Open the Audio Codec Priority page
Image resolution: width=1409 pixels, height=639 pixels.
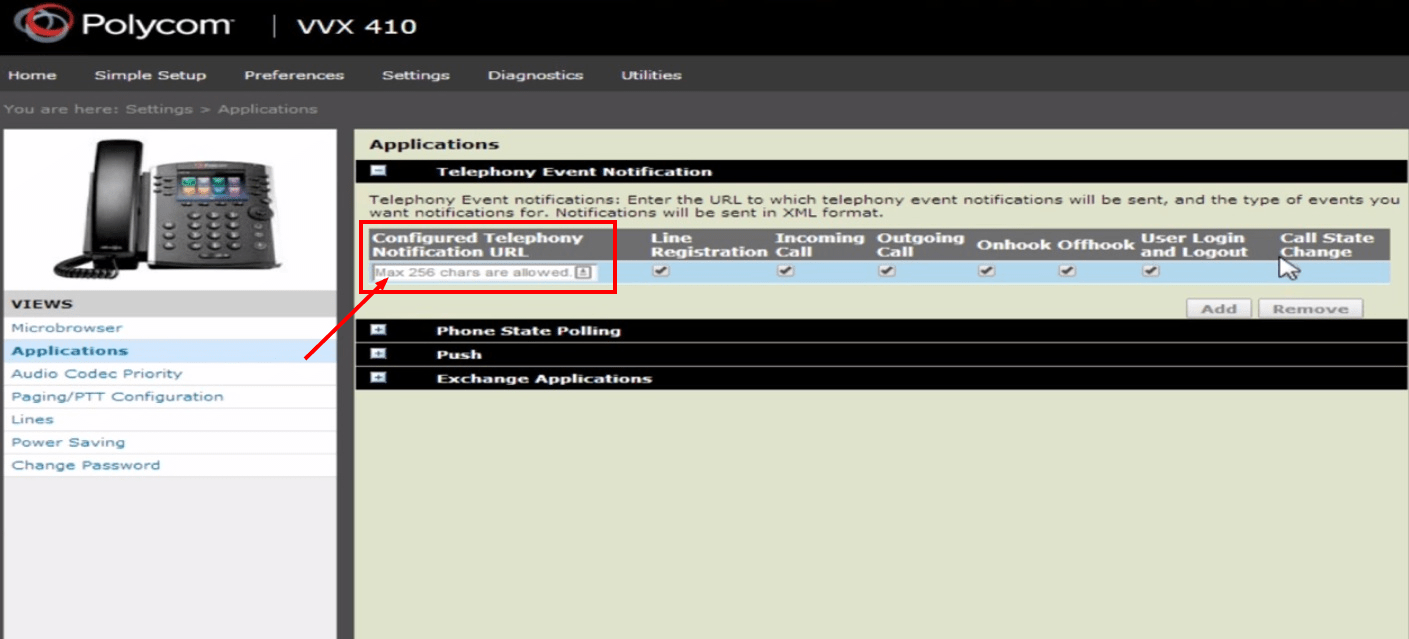96,373
